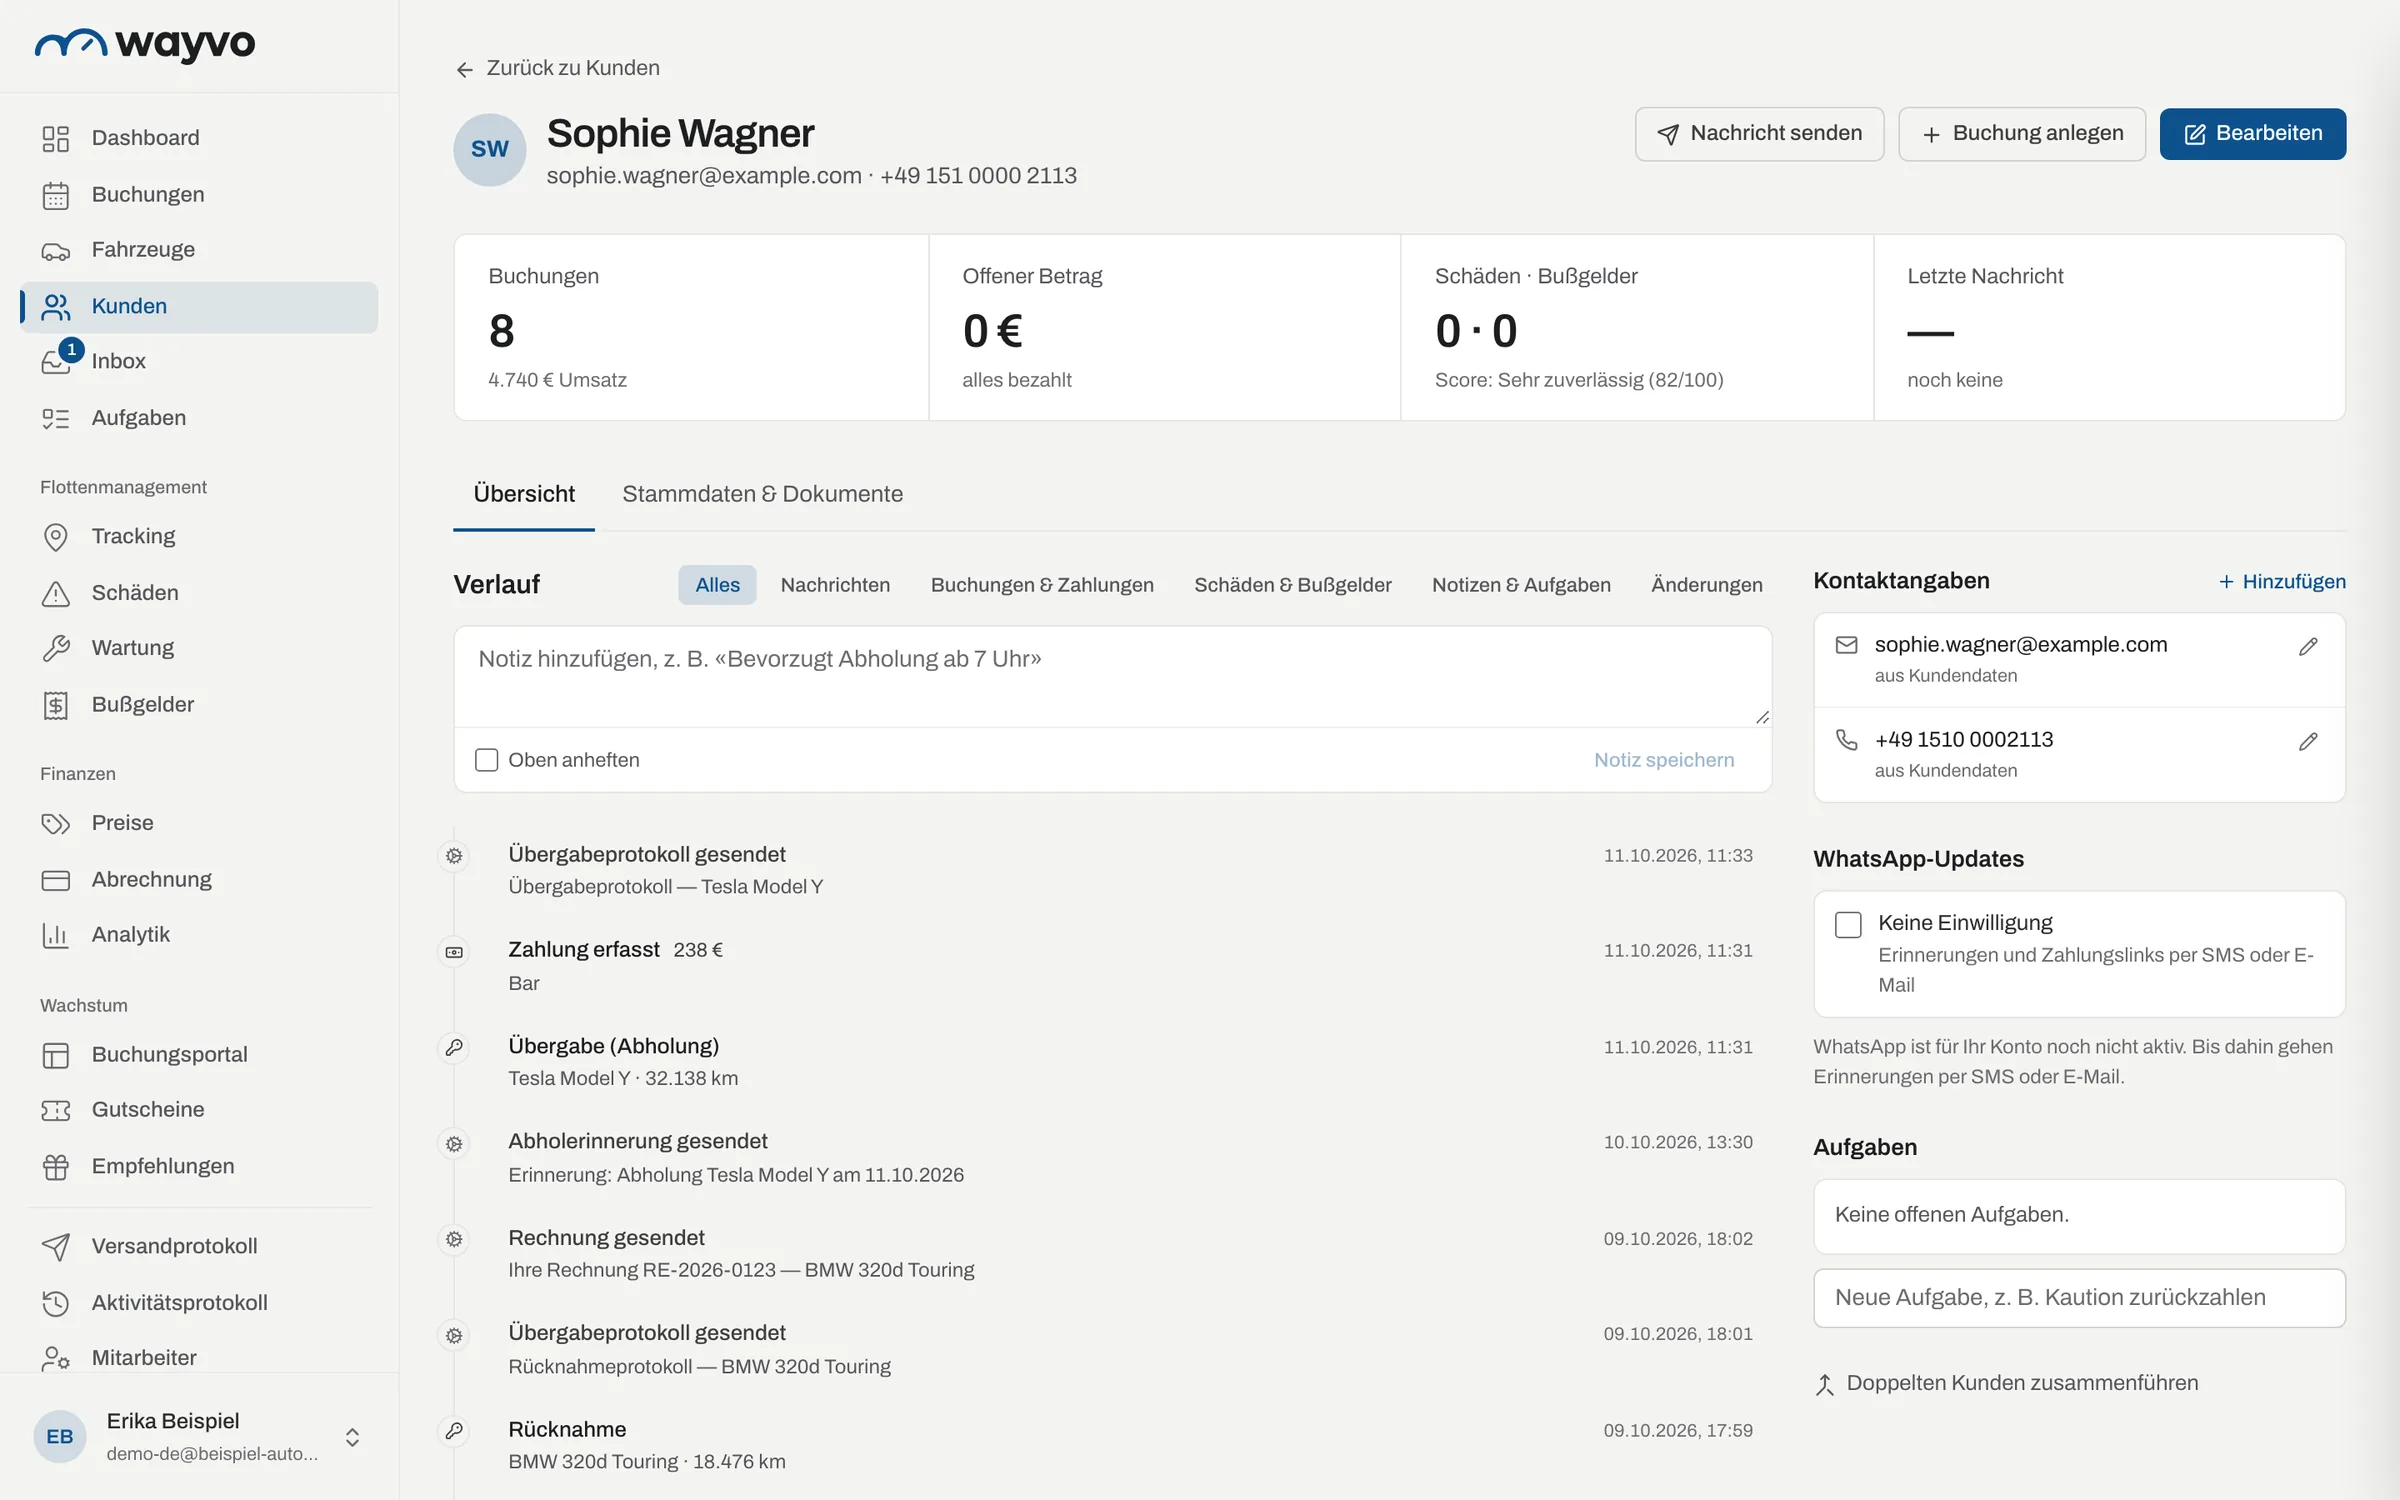2400x1500 pixels.
Task: Open the Dashboard sidebar icon
Action: [x=56, y=138]
